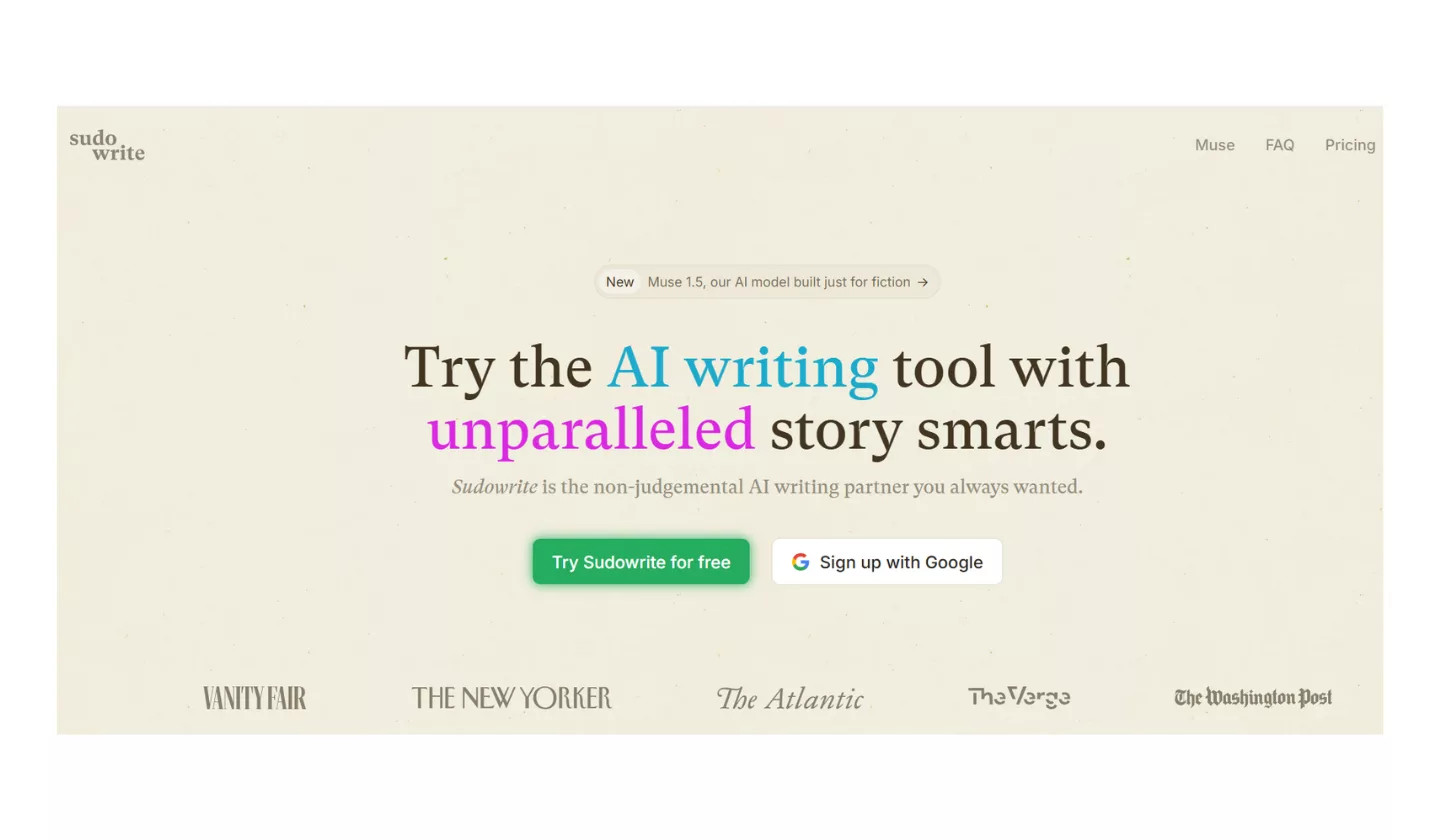Screen dimensions: 1440x840
Task: Click the magenta "unparalleled" headline word
Action: [590, 430]
